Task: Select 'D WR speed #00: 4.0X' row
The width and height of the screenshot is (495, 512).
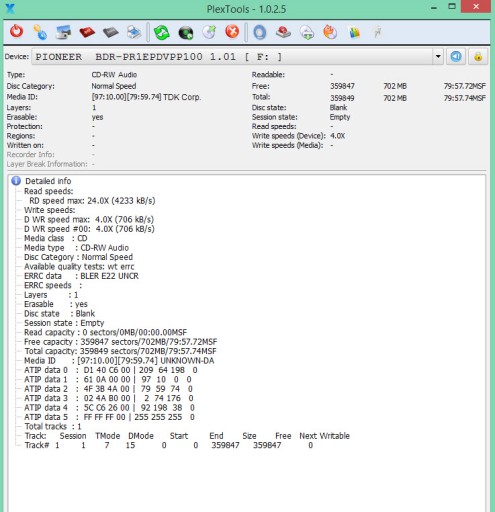Action: coord(89,229)
